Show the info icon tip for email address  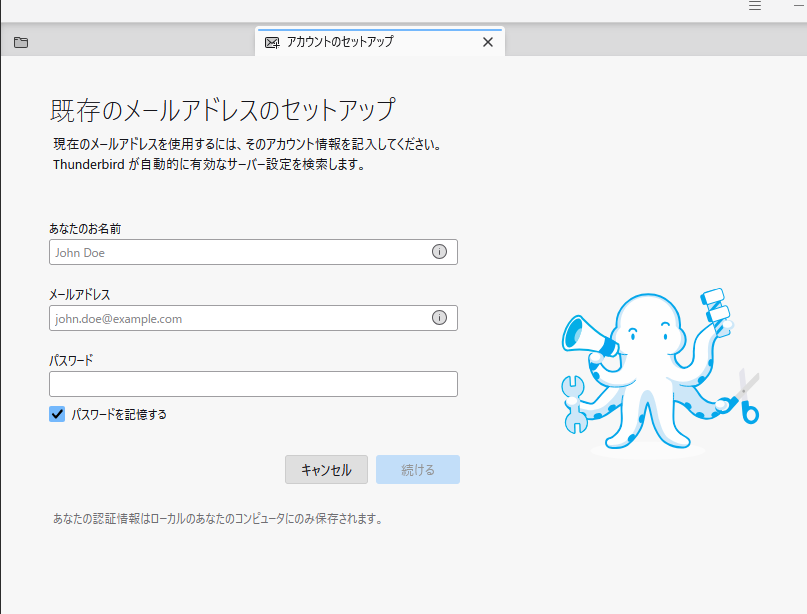(x=439, y=318)
